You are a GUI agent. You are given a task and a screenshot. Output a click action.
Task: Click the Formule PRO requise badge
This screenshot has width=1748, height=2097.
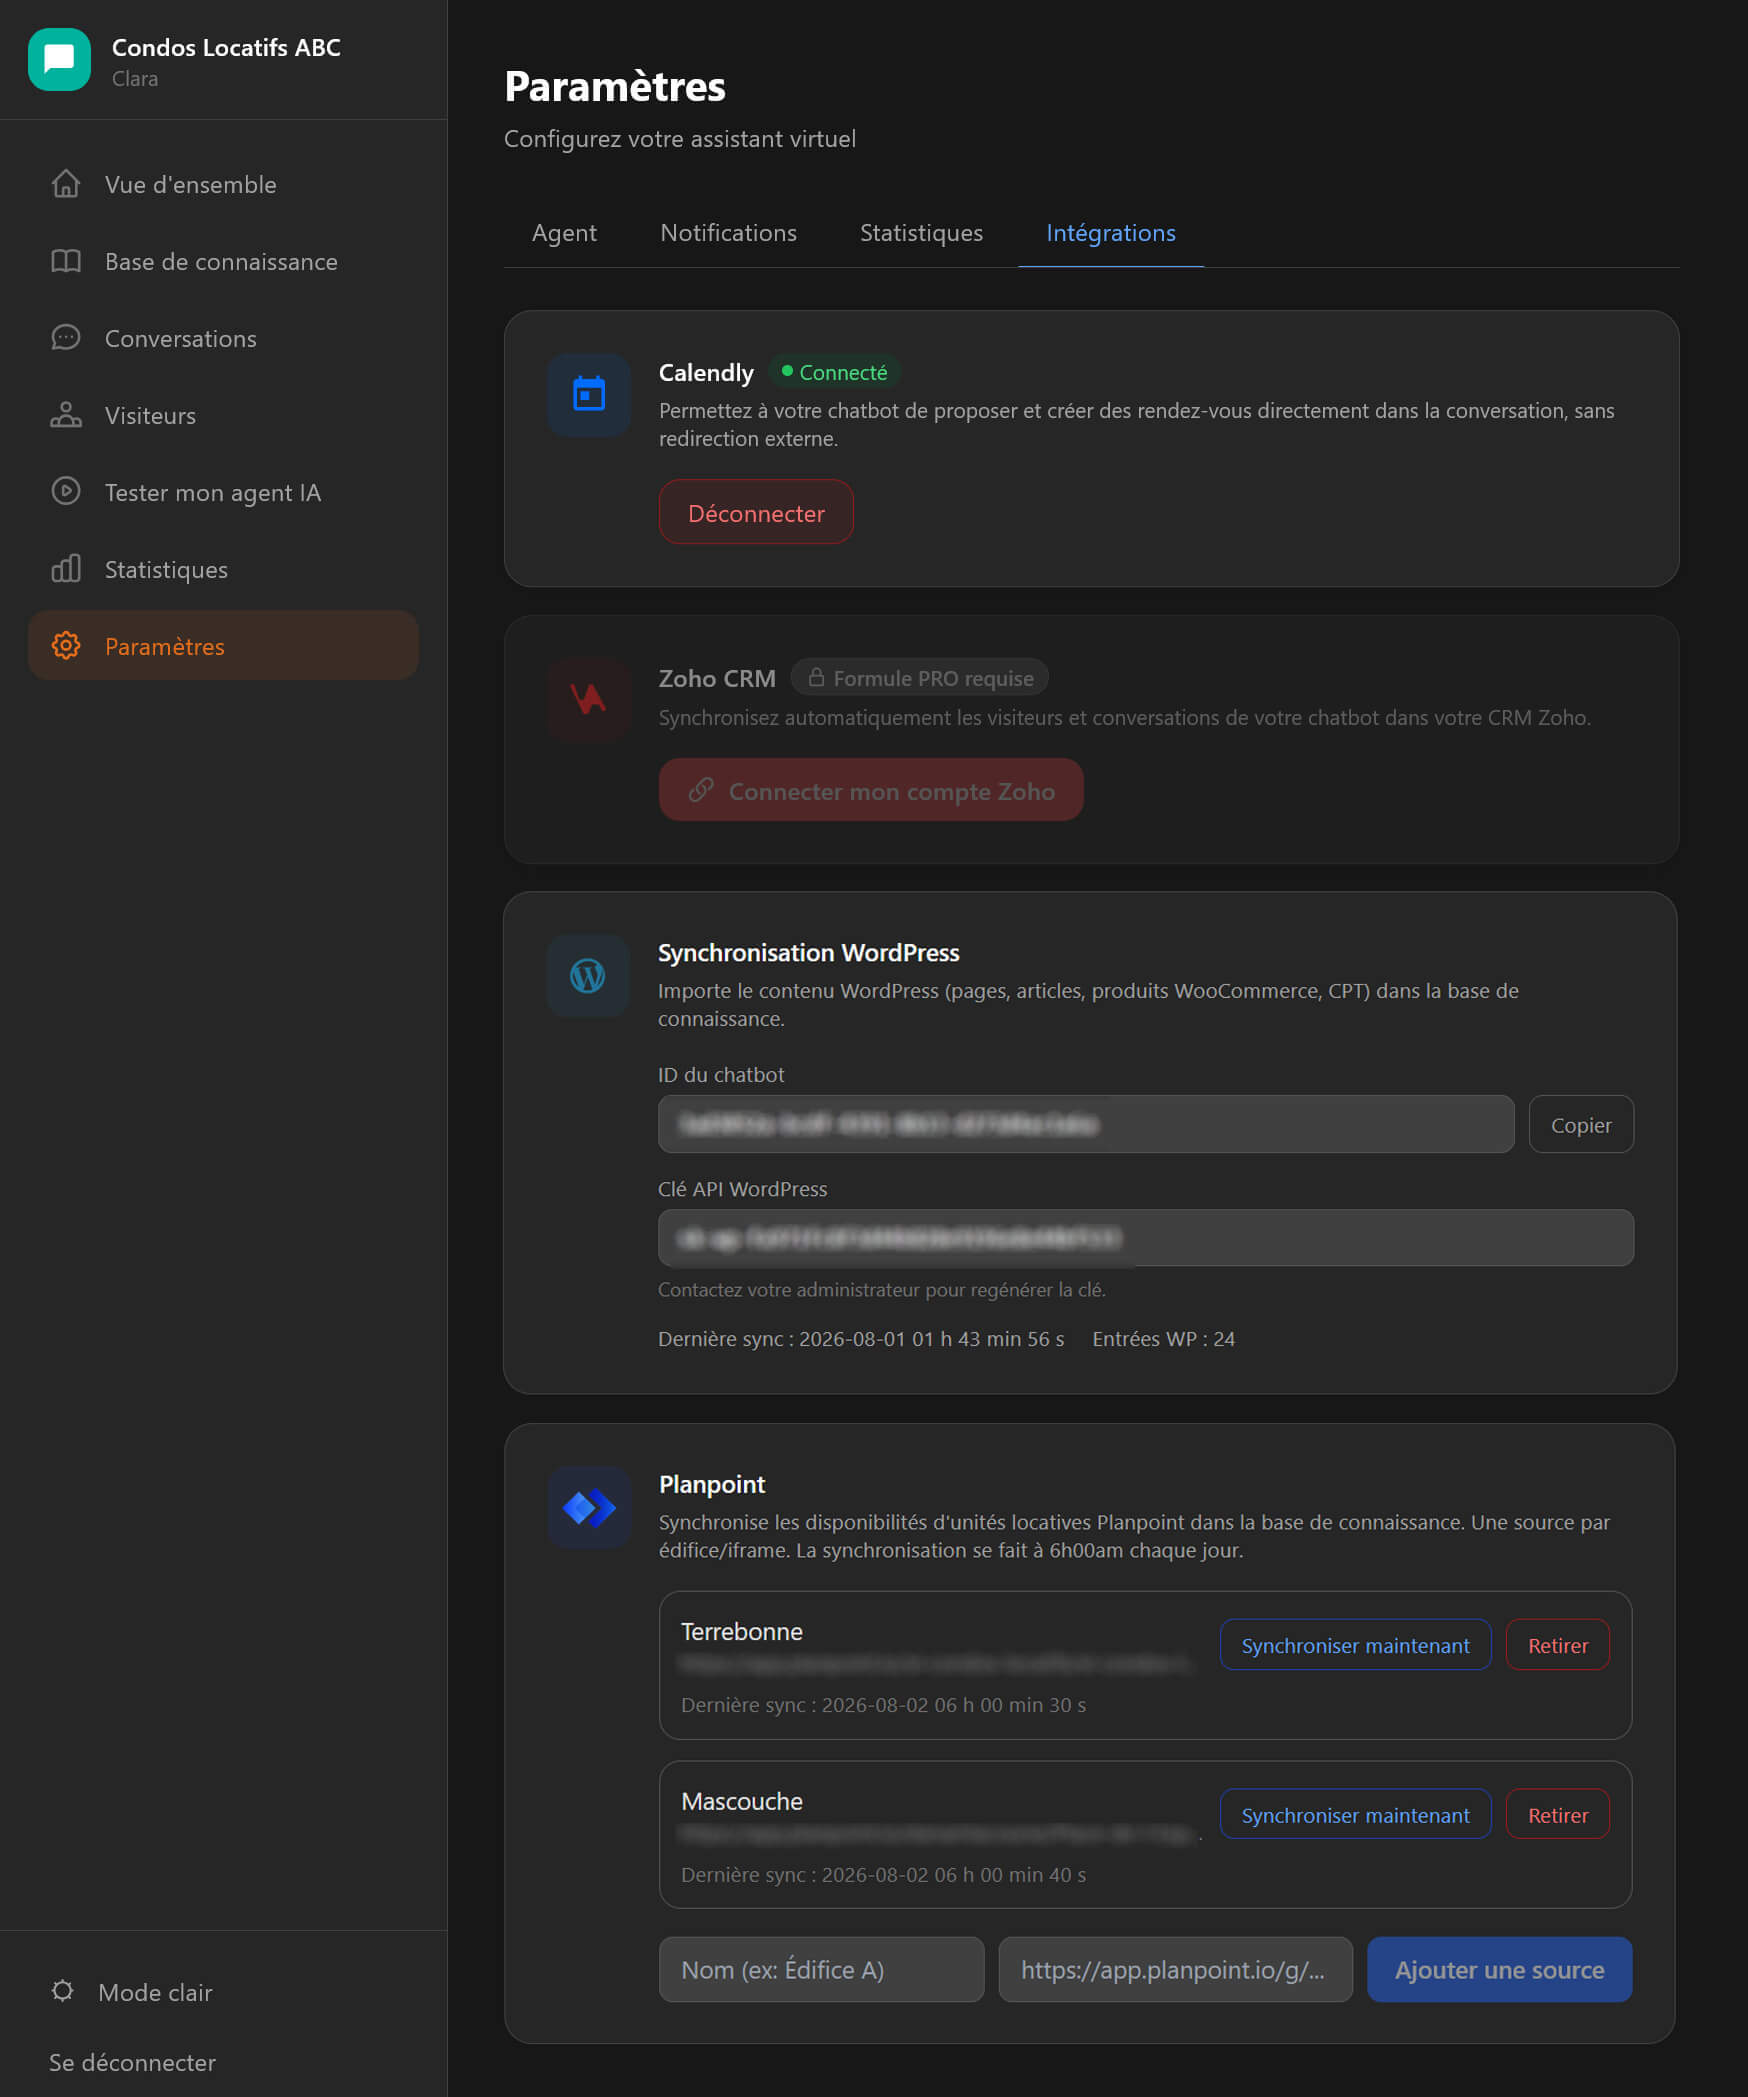(x=920, y=678)
